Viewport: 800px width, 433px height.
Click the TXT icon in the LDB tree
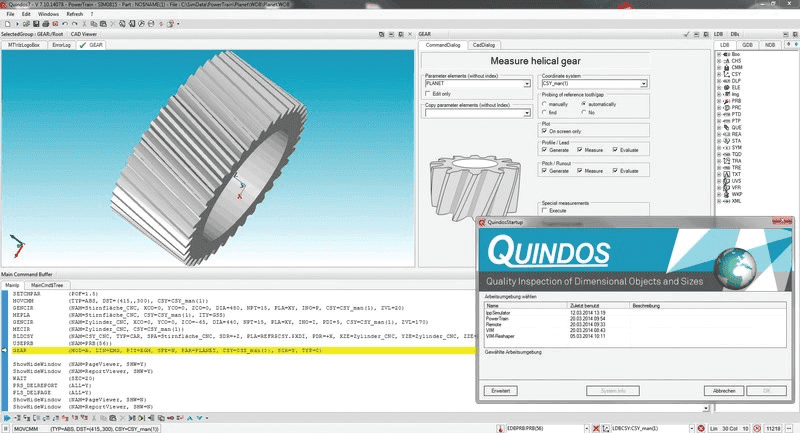pyautogui.click(x=727, y=174)
